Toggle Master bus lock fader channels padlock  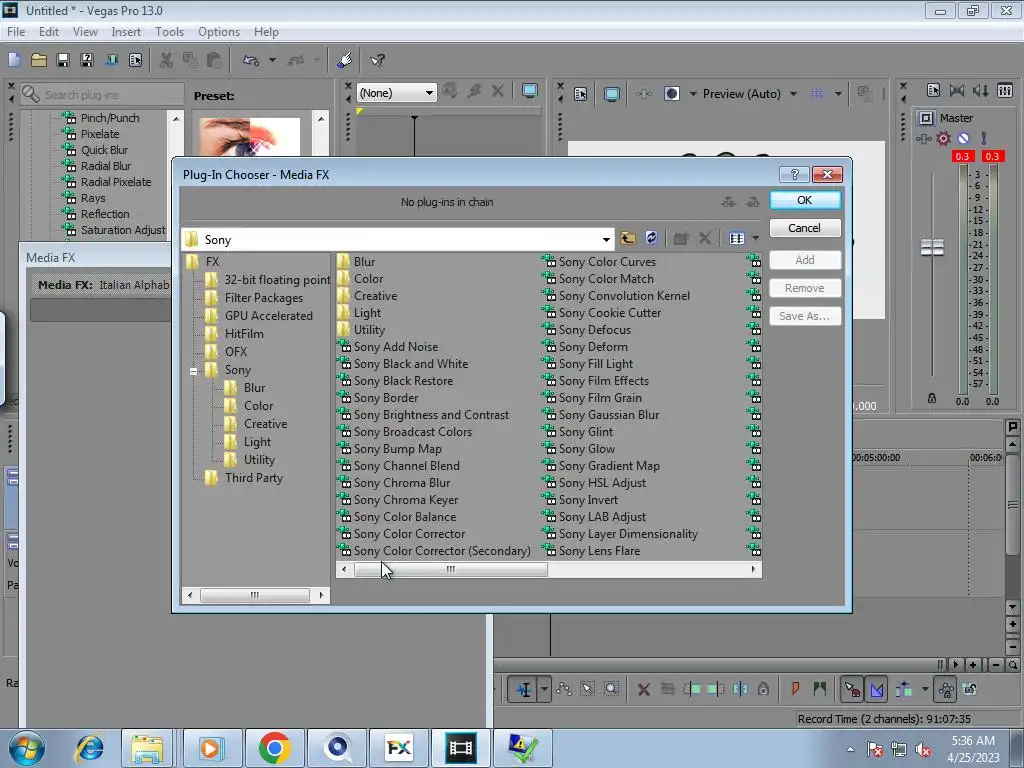click(x=932, y=398)
